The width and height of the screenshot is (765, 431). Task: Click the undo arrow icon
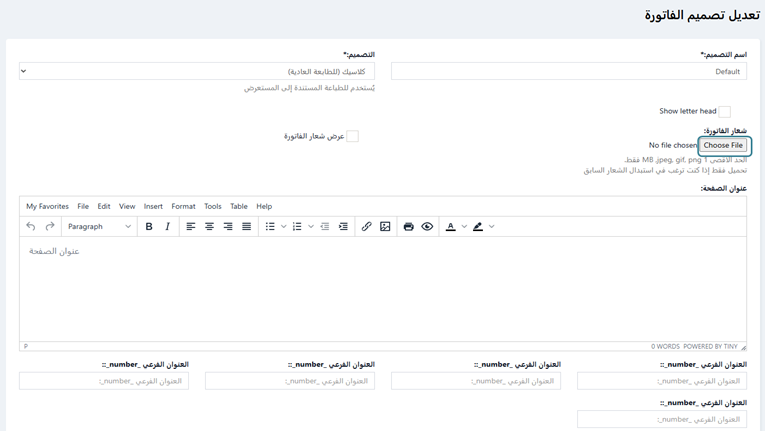click(x=31, y=227)
